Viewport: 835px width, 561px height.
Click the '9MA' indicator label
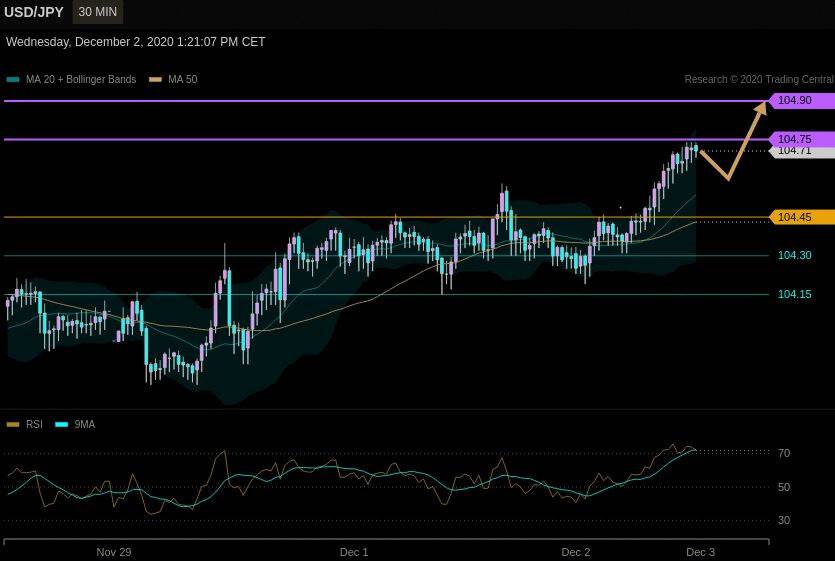pos(85,425)
